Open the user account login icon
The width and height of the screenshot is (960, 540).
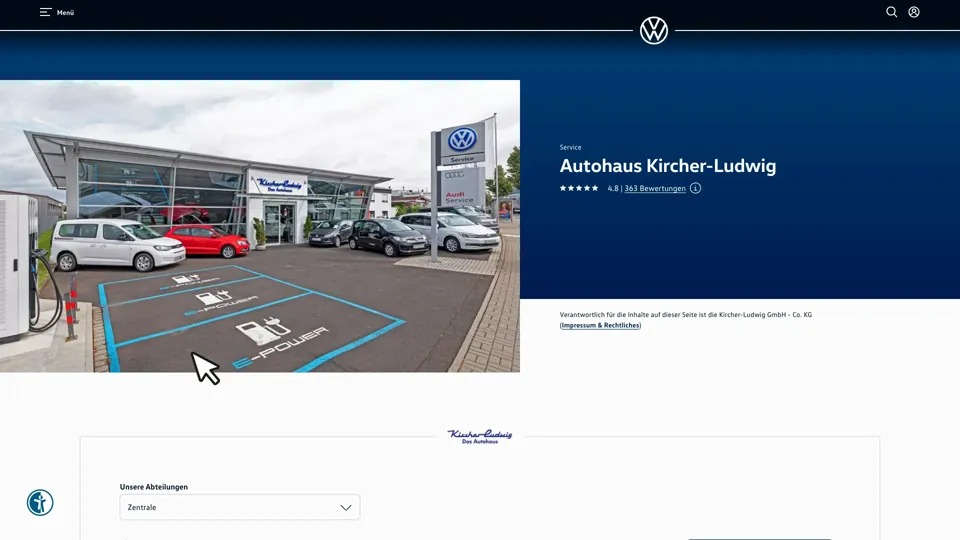[x=913, y=12]
